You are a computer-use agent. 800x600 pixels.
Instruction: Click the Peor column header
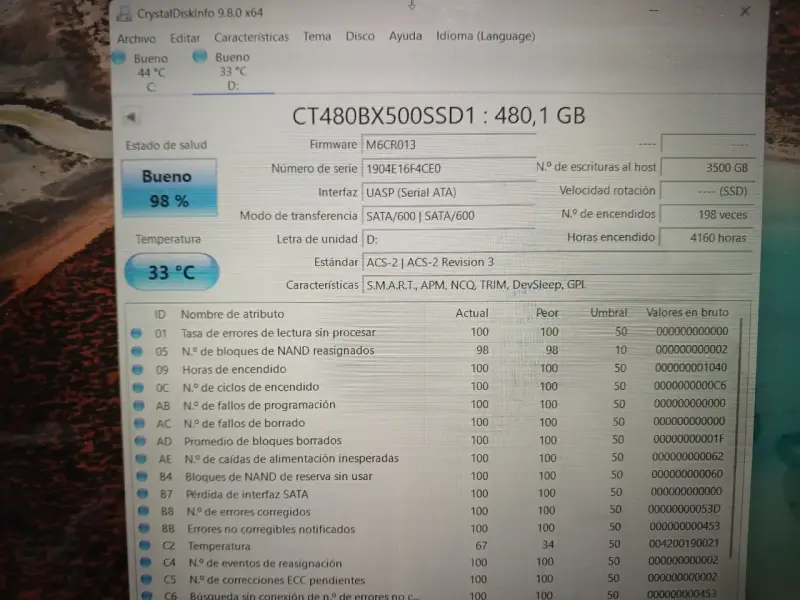pyautogui.click(x=547, y=313)
